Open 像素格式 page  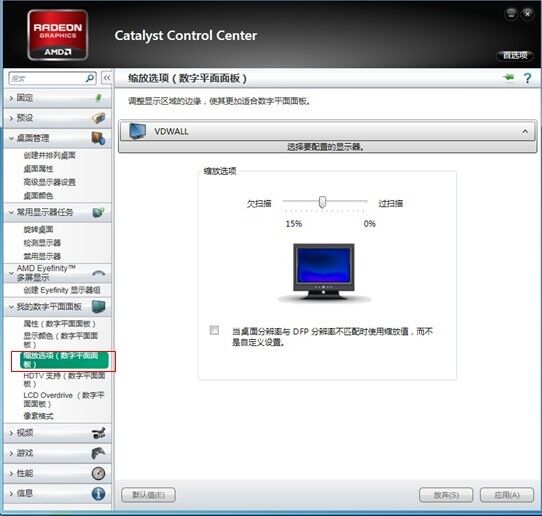pos(38,416)
